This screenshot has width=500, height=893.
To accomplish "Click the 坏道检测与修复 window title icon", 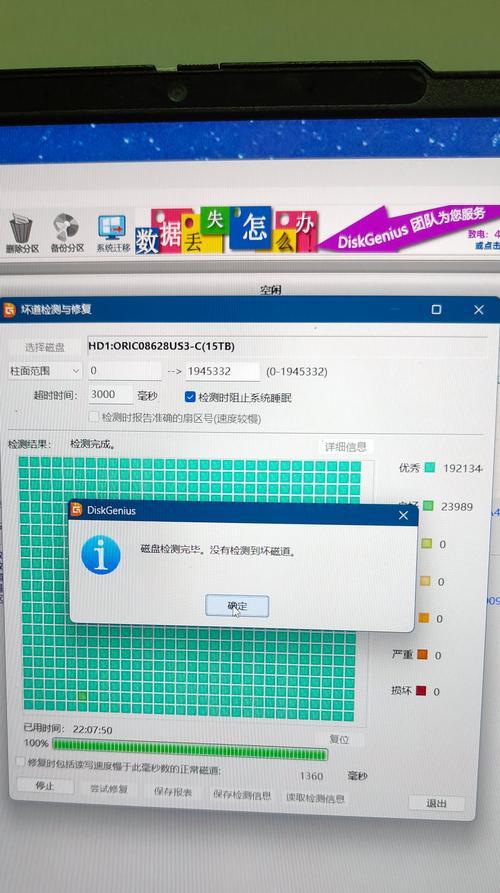I will point(10,310).
